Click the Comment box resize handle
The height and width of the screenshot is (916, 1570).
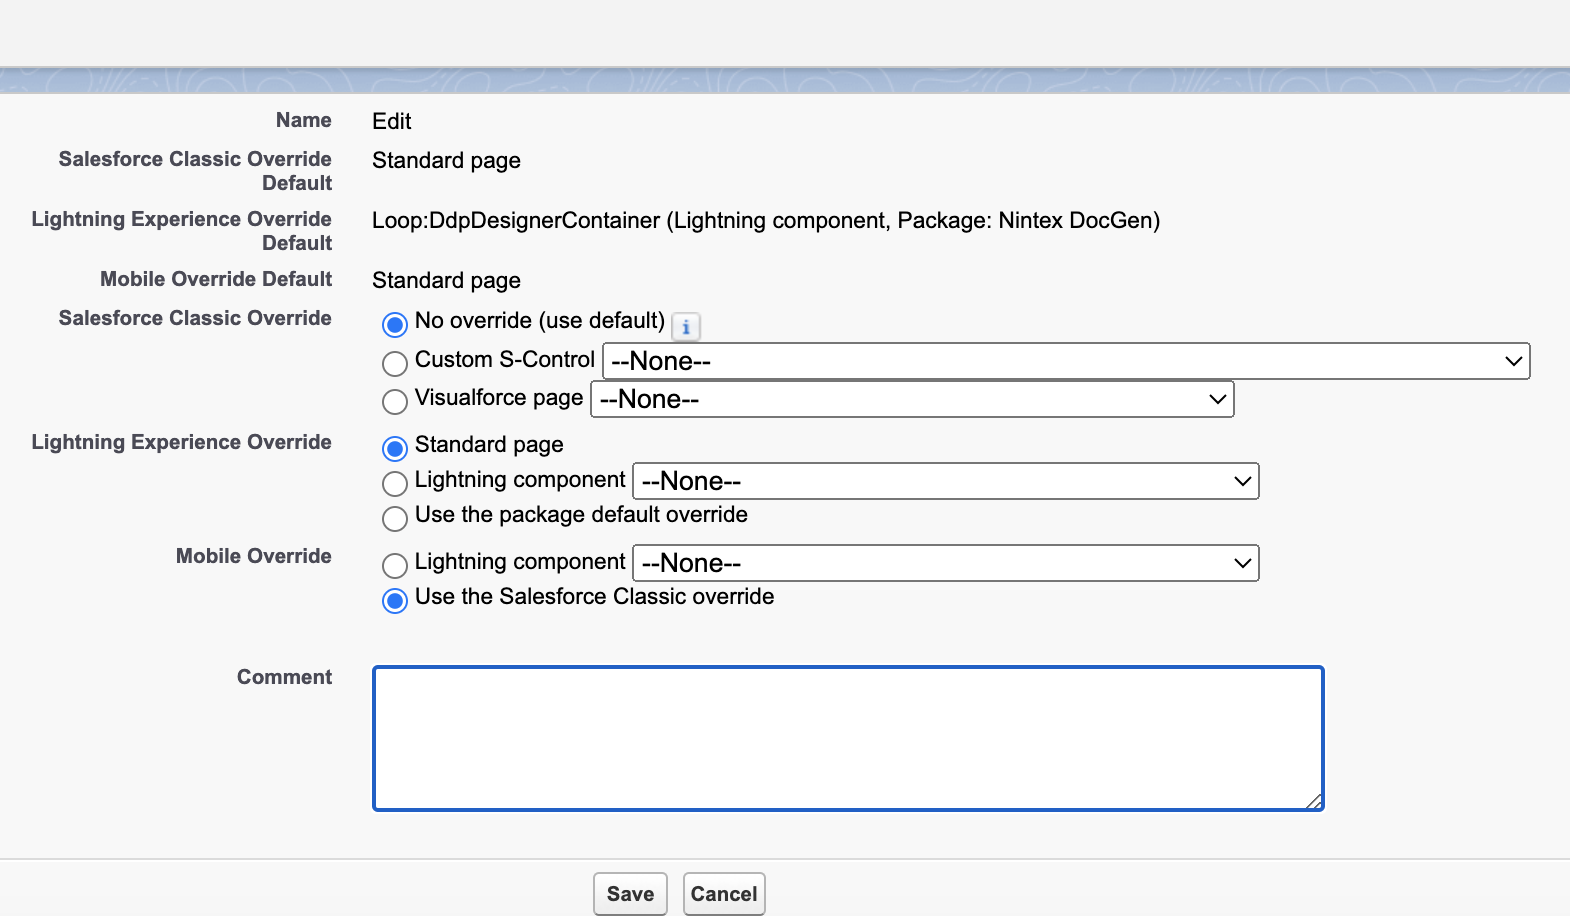coord(1314,801)
